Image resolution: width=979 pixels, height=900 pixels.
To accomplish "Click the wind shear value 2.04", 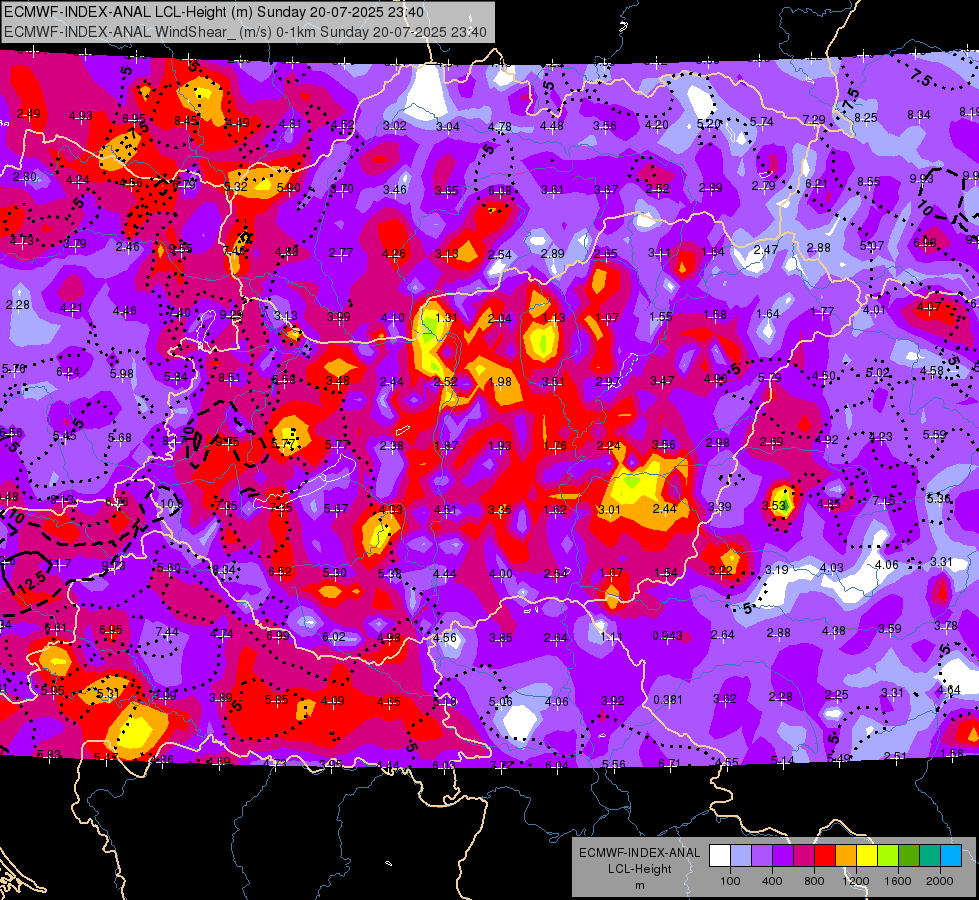I will 499,319.
